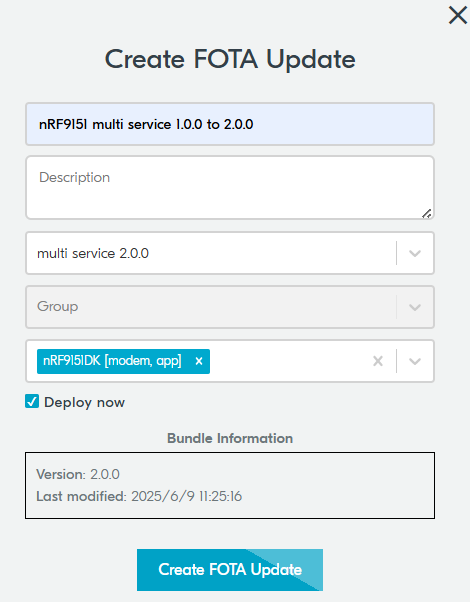Click the Last modified date line
Image resolution: width=470 pixels, height=602 pixels.
(139, 496)
